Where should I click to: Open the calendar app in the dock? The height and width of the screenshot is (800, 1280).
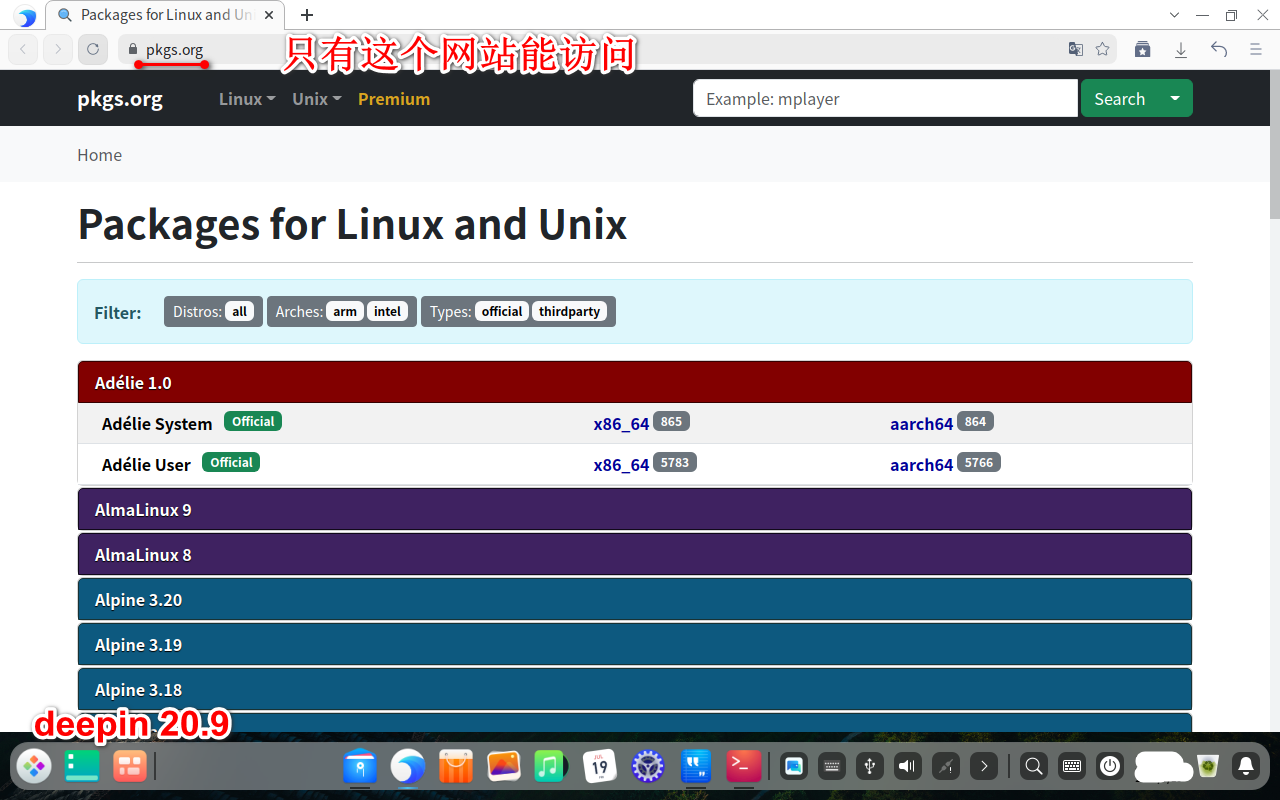pos(599,766)
